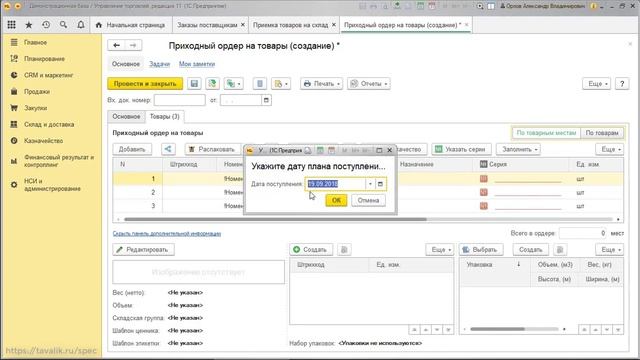The image size is (640, 360).
Task: Post the document with green arrow icon
Action: click(212, 84)
